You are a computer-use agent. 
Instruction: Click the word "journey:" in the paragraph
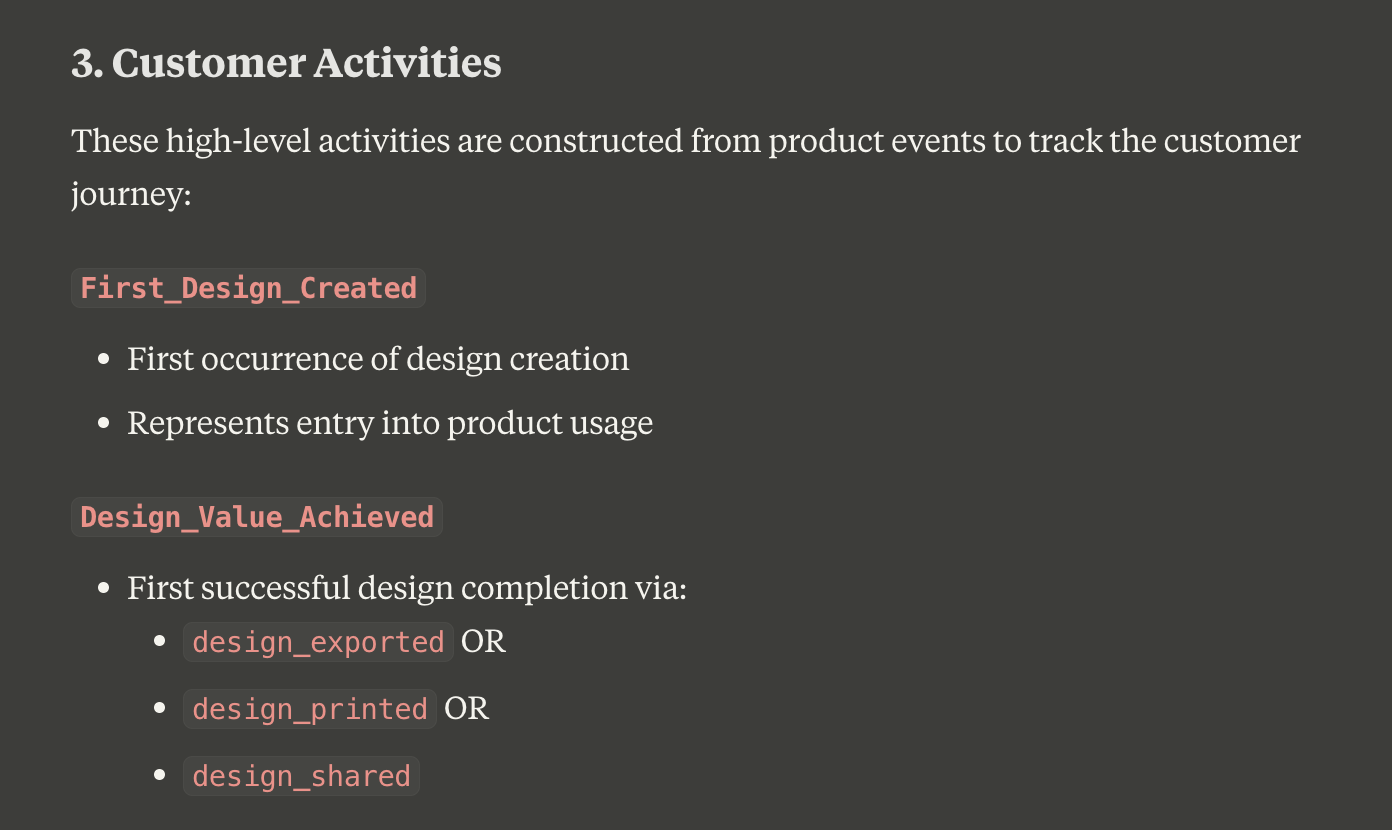pyautogui.click(x=131, y=192)
